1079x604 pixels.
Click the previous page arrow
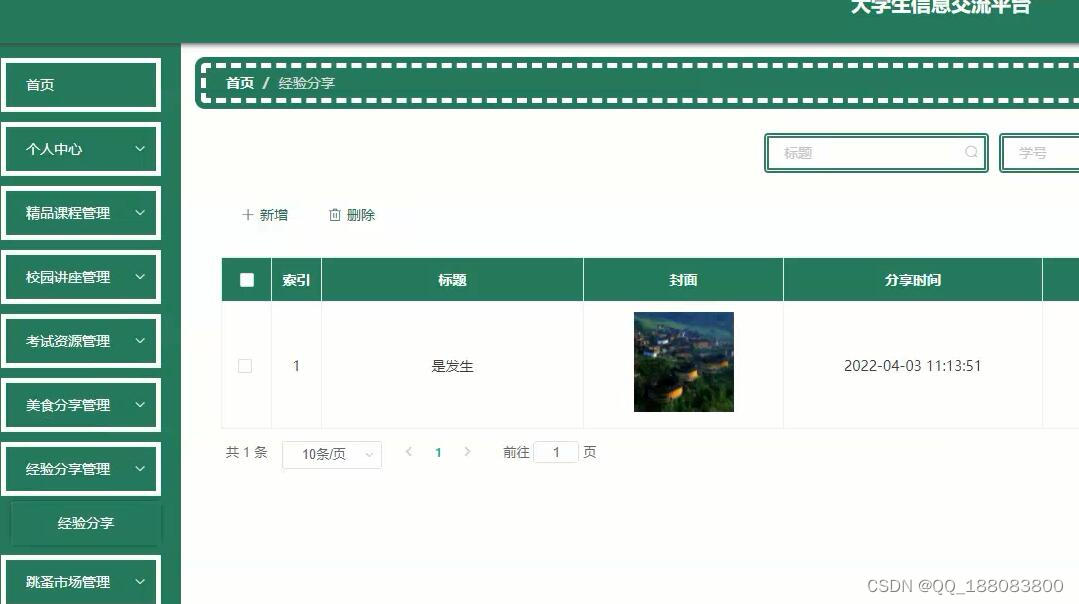tap(409, 452)
